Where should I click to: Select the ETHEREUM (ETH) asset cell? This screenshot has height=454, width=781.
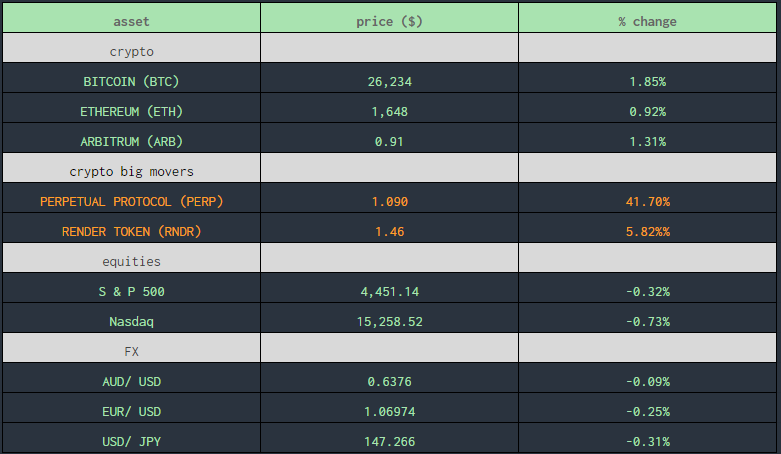131,108
